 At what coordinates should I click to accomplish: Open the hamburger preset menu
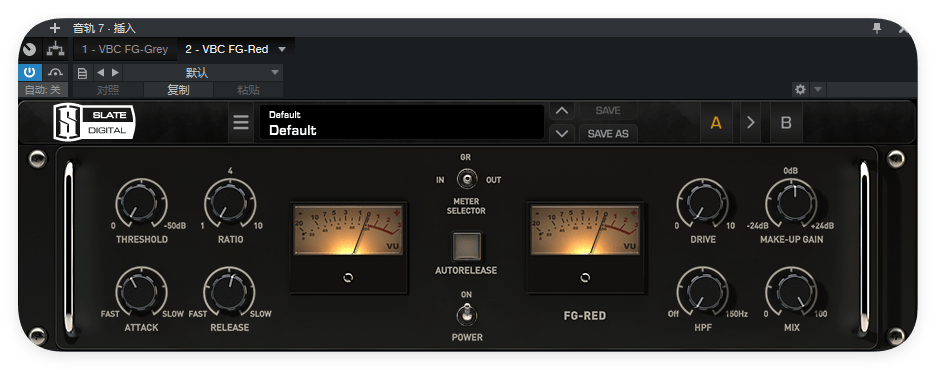[241, 123]
